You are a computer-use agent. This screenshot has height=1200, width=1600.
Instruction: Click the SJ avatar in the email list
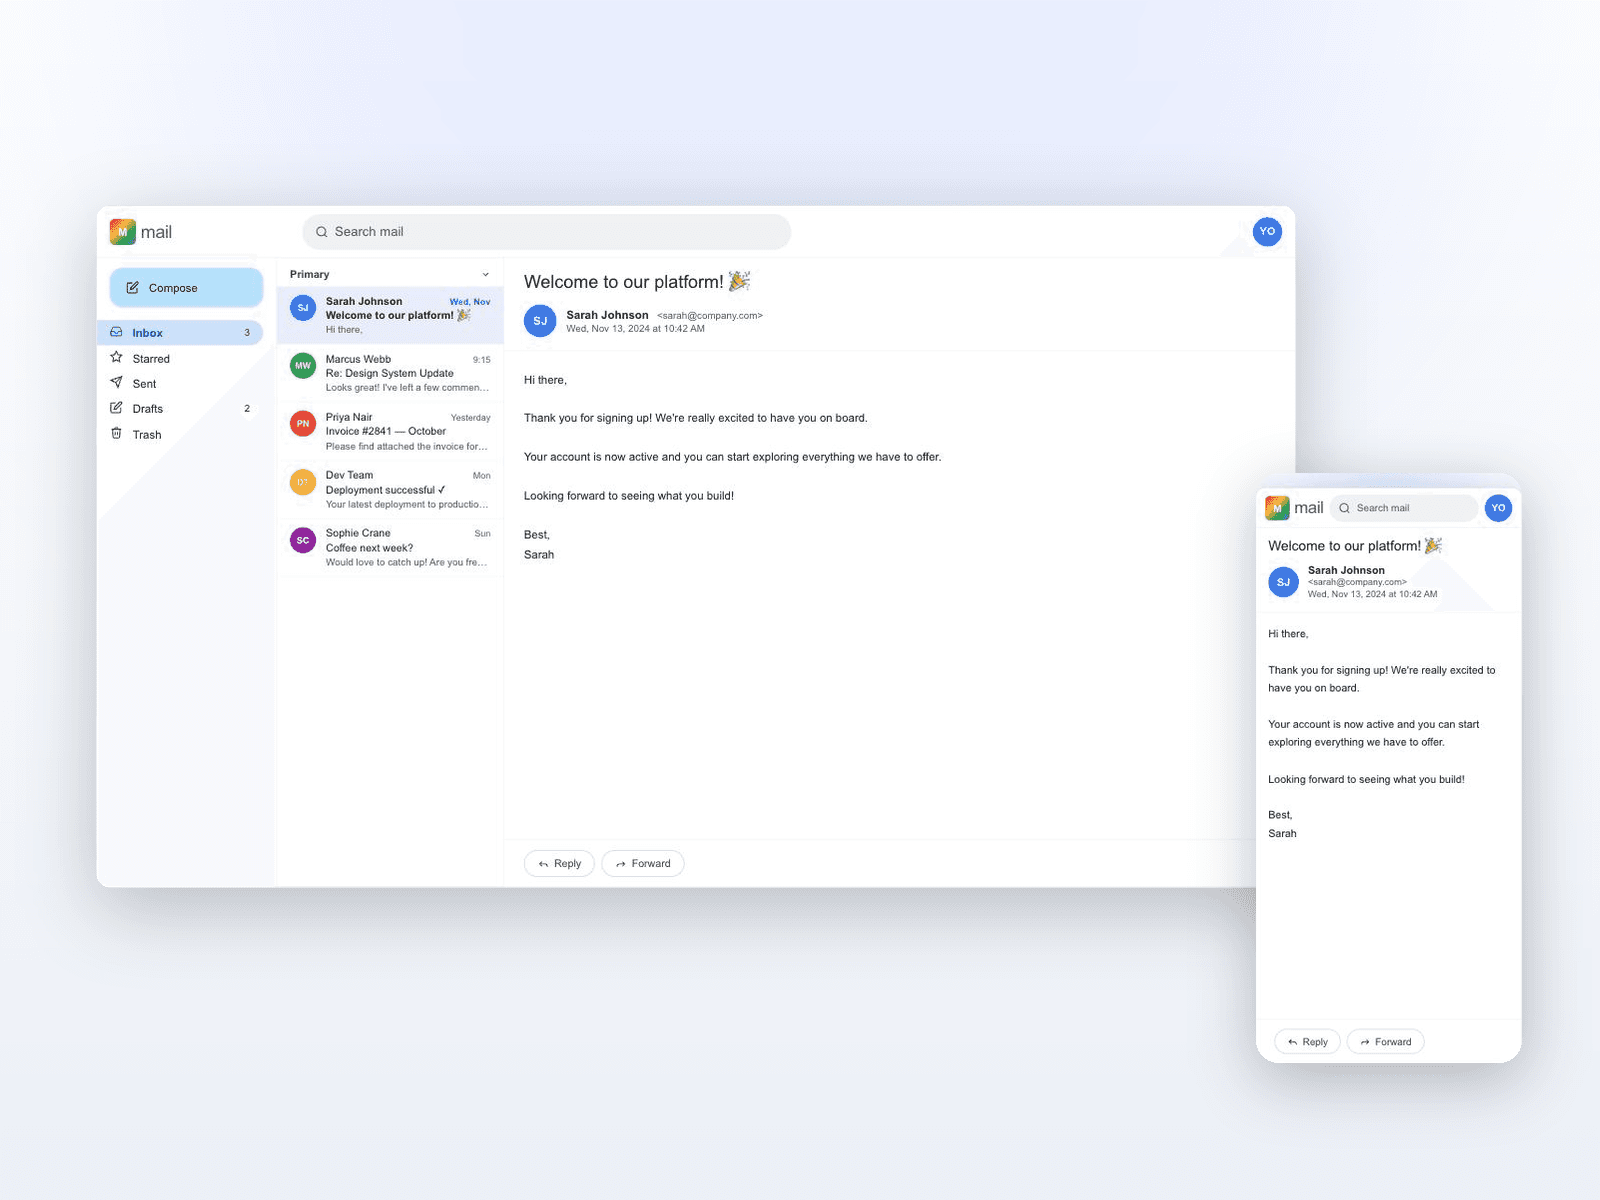[303, 308]
